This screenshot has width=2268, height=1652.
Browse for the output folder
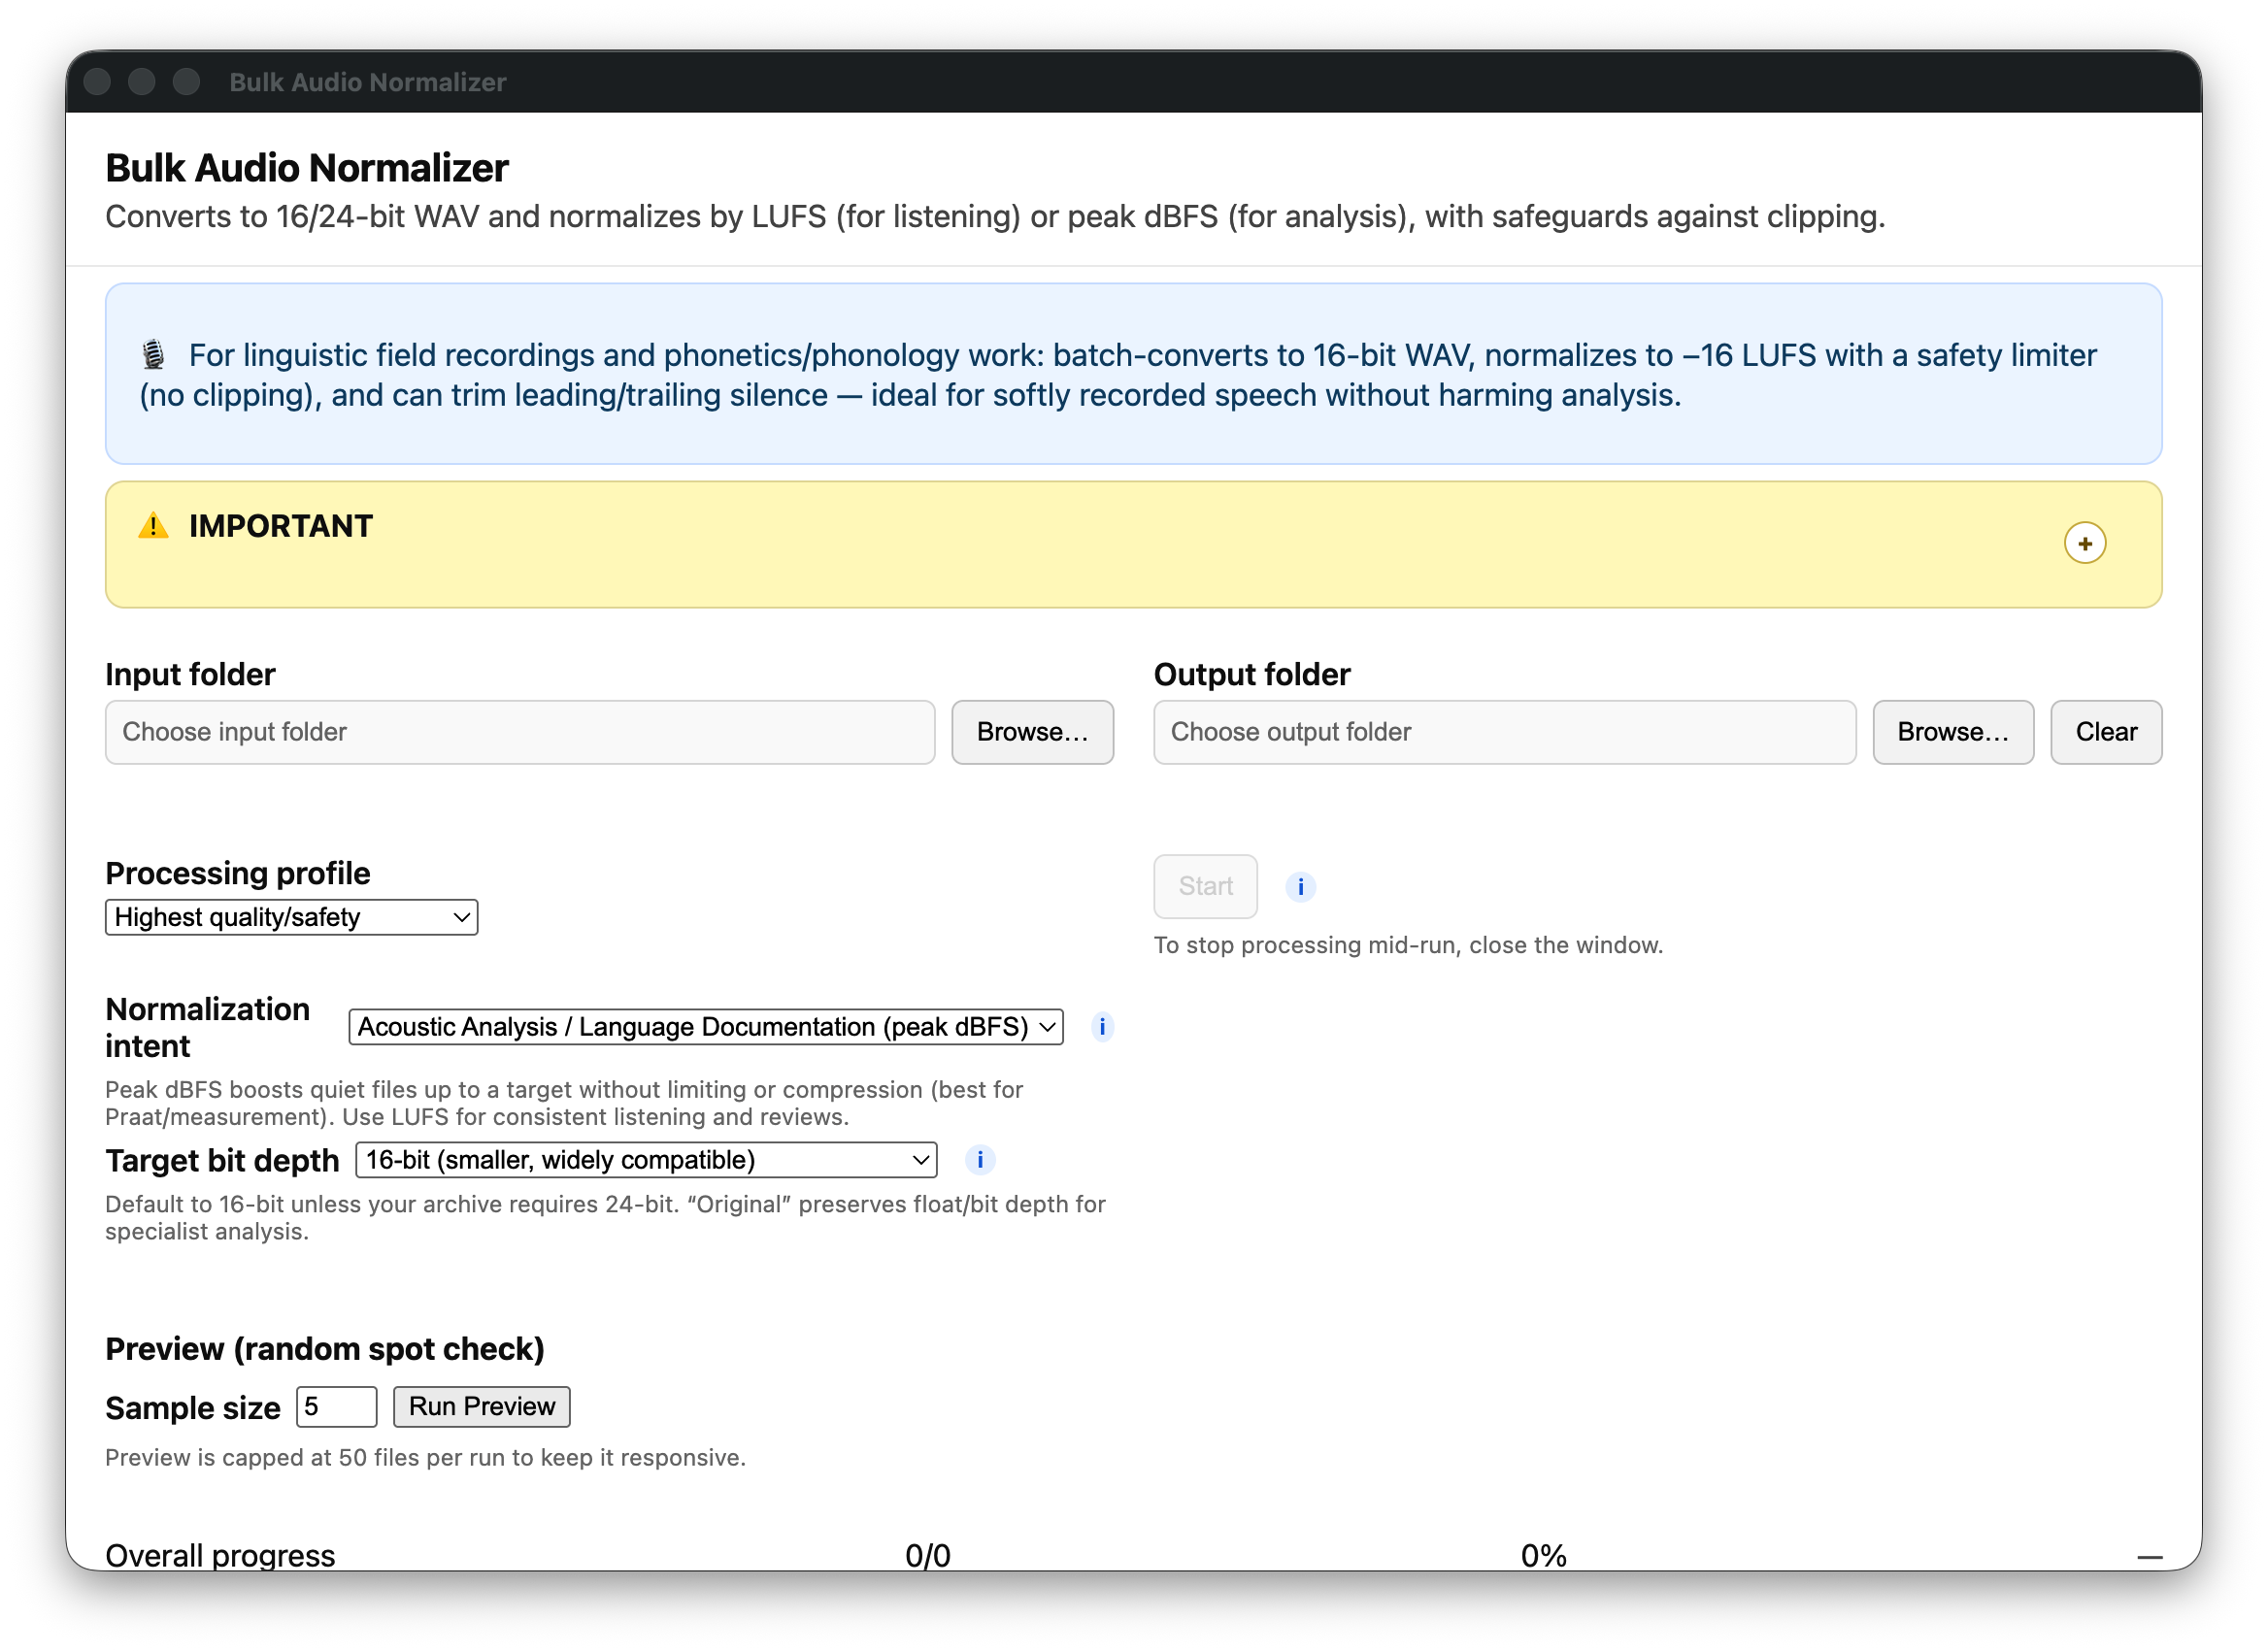[1952, 732]
